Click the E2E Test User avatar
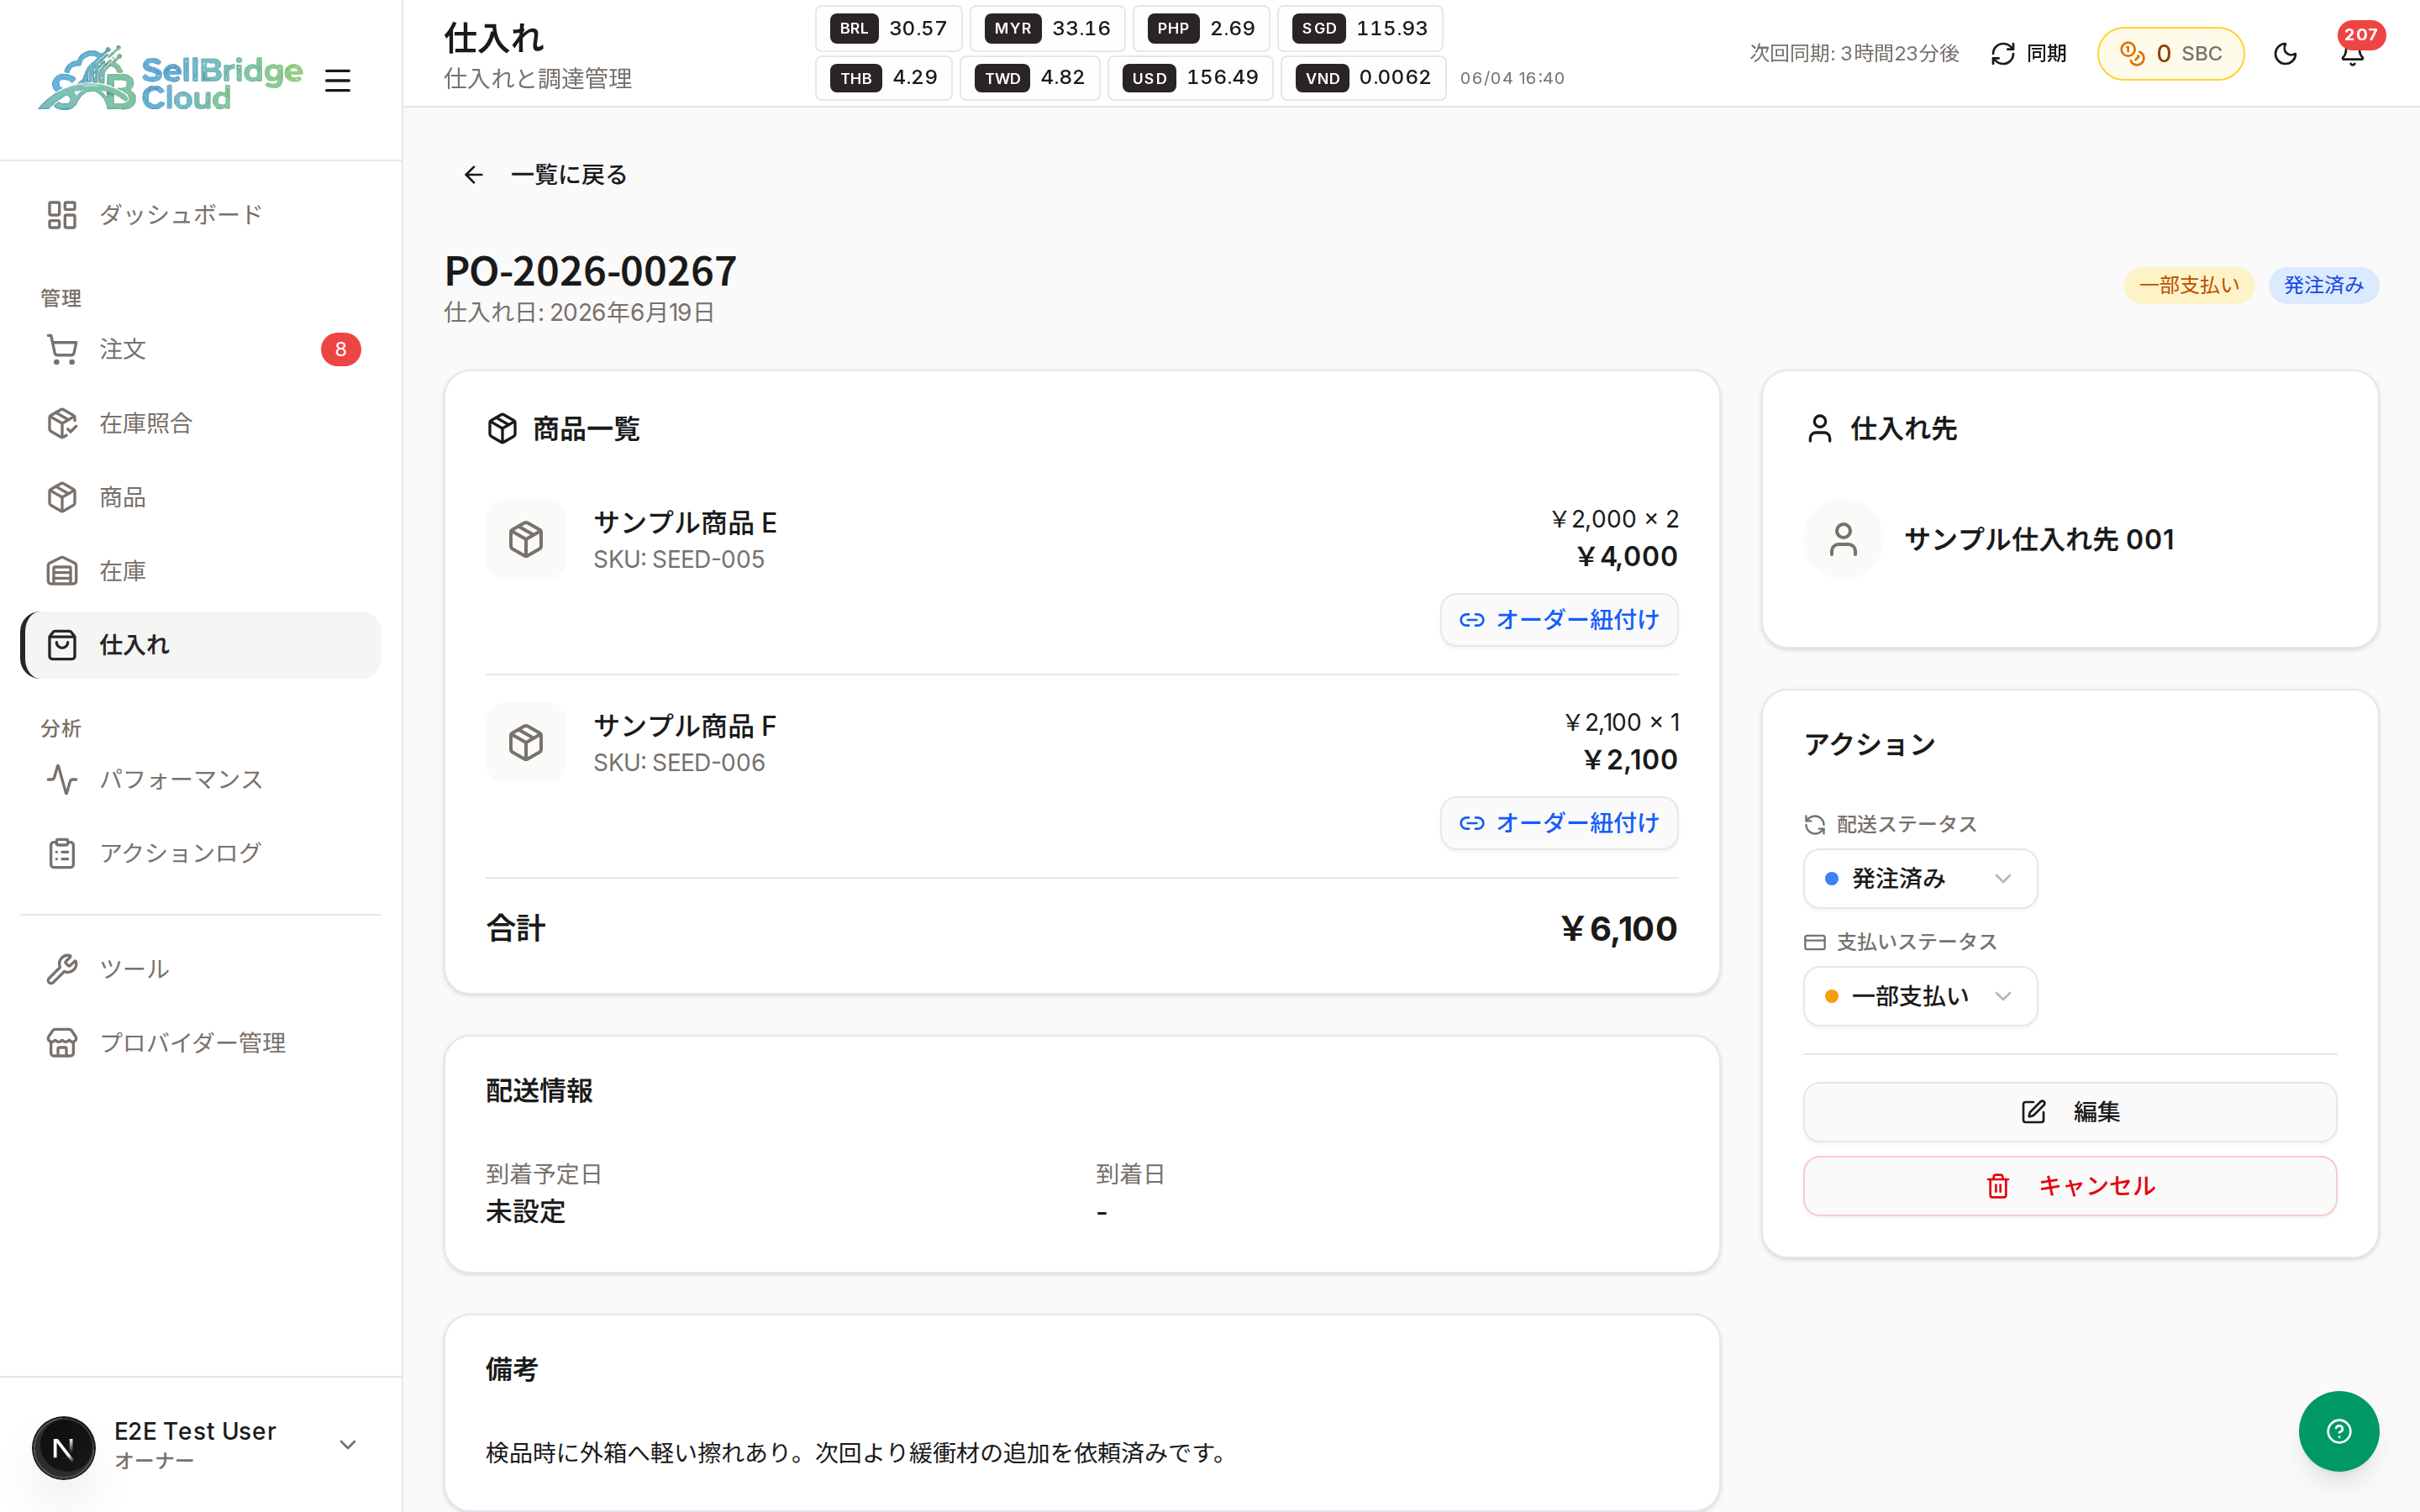The width and height of the screenshot is (2420, 1512). 64,1447
